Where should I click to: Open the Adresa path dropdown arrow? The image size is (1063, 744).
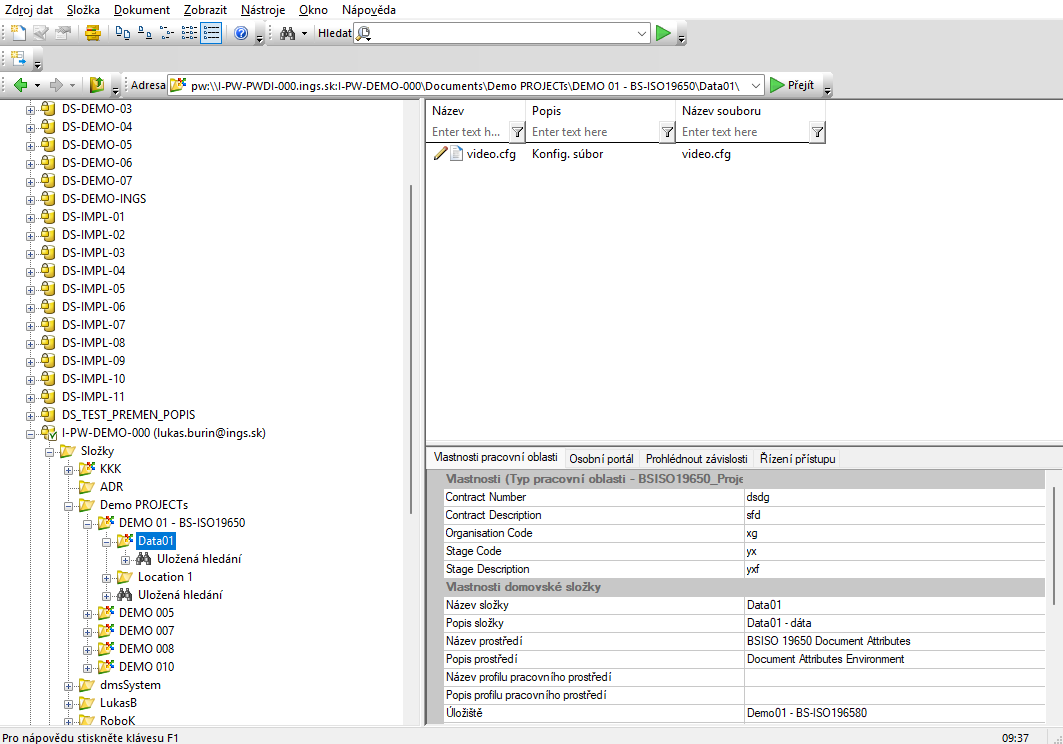pos(755,85)
